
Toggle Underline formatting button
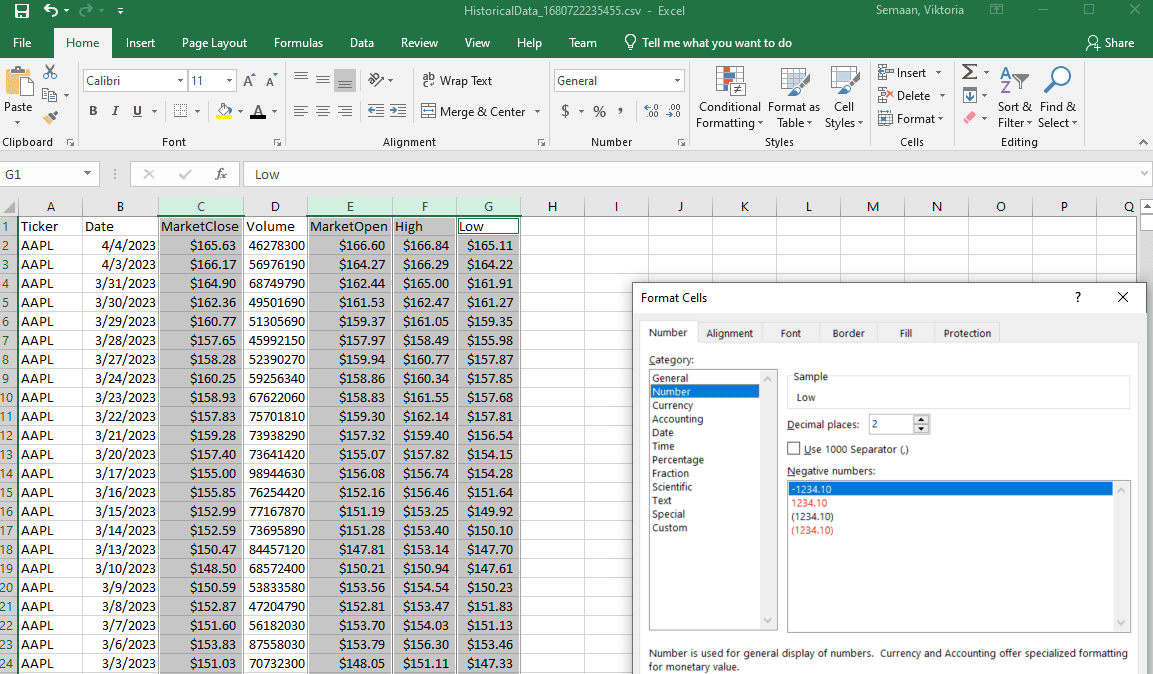(x=137, y=111)
